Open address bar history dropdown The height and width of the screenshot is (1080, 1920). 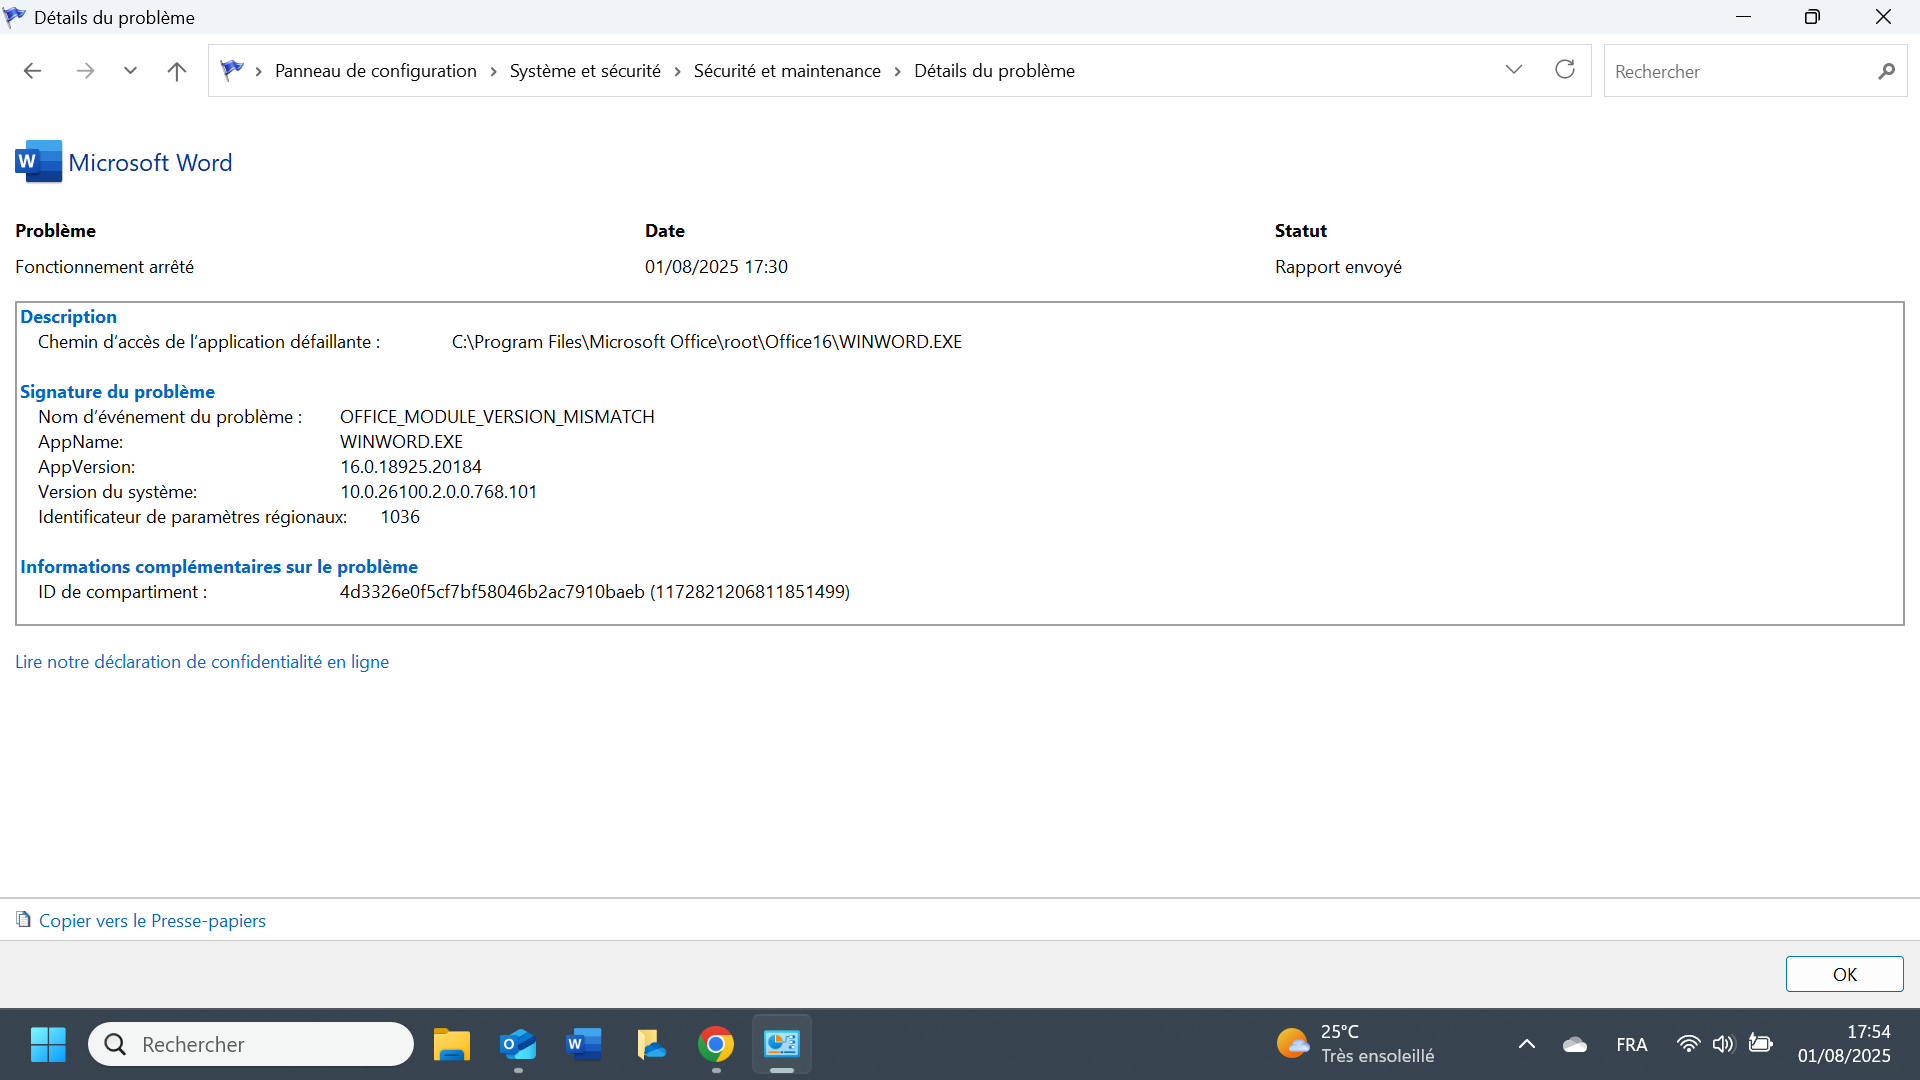coord(1514,70)
